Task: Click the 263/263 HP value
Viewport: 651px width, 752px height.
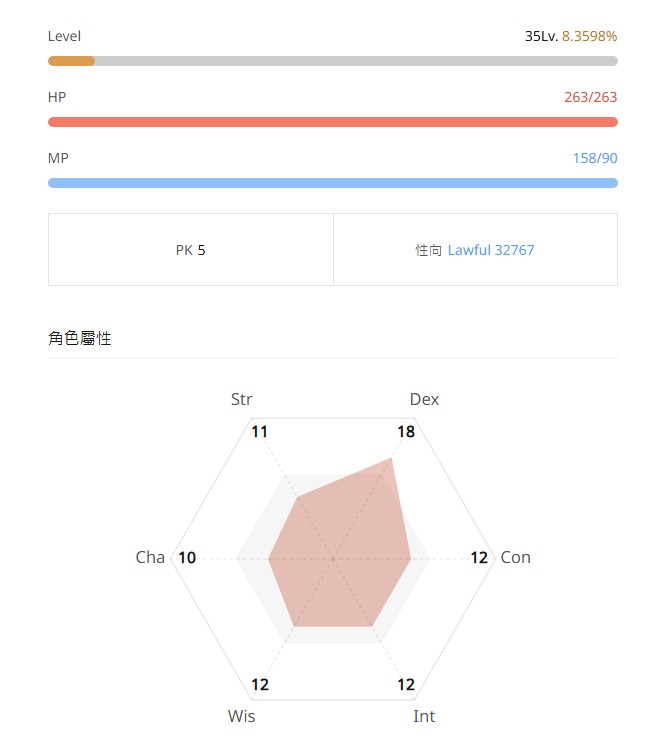Action: [x=590, y=97]
